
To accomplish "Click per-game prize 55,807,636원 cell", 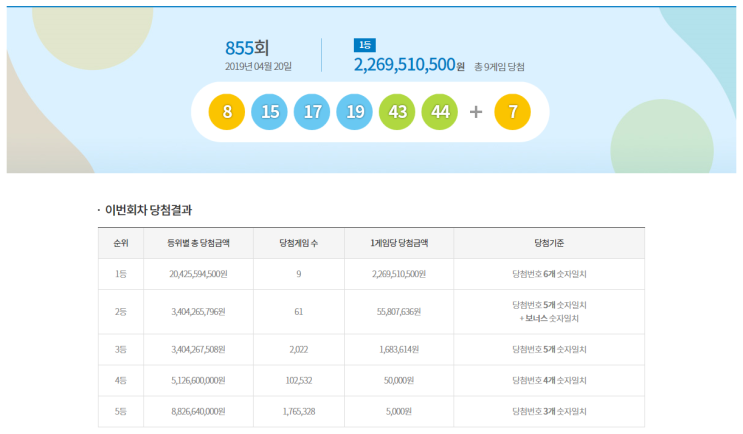I will 399,312.
